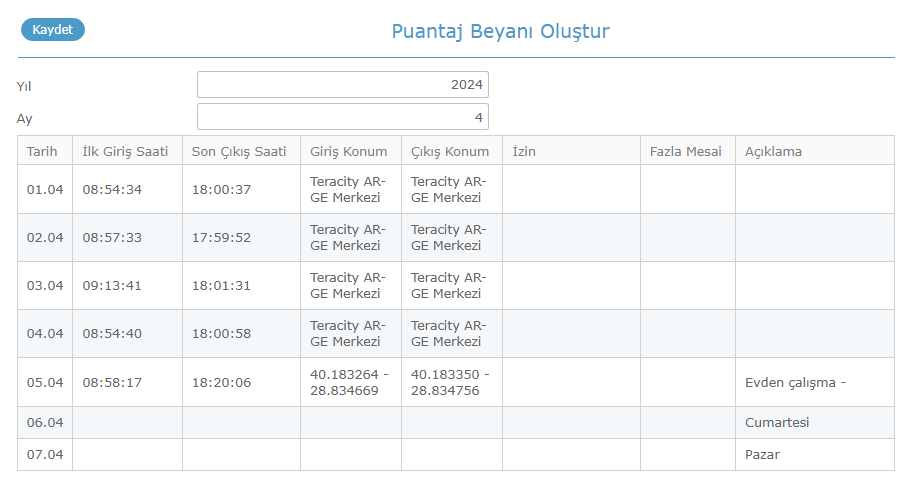
Task: Click the Pazar description cell for 07.04
Action: pyautogui.click(x=815, y=455)
